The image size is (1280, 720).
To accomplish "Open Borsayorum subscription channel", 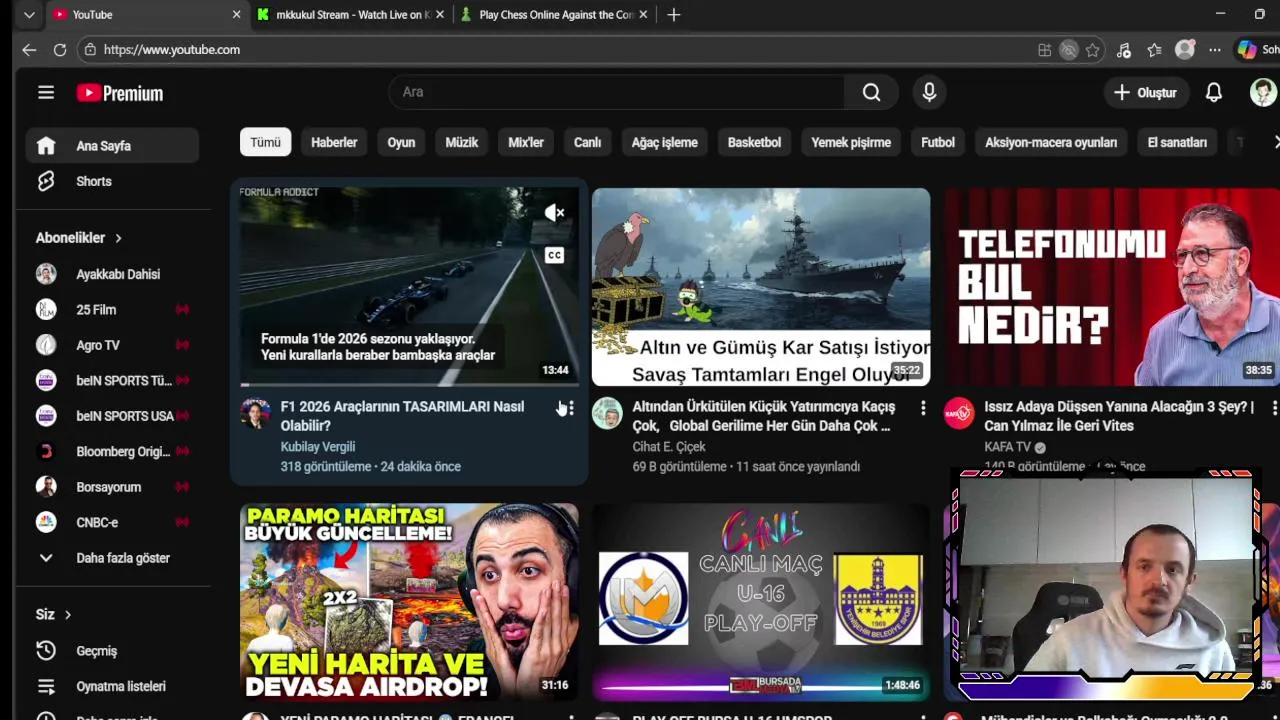I will click(112, 487).
